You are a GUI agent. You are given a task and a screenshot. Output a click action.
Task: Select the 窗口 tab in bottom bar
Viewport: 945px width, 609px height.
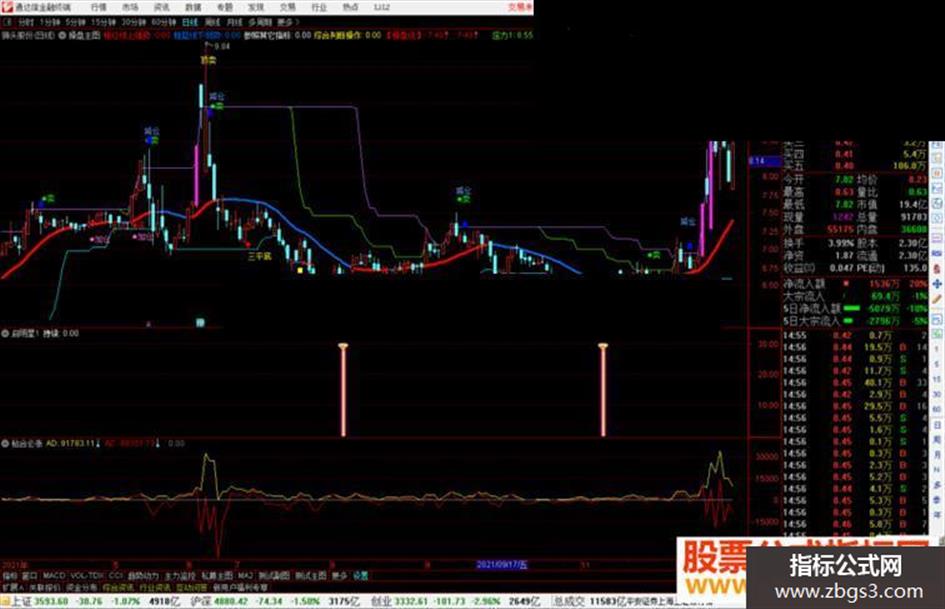click(29, 576)
